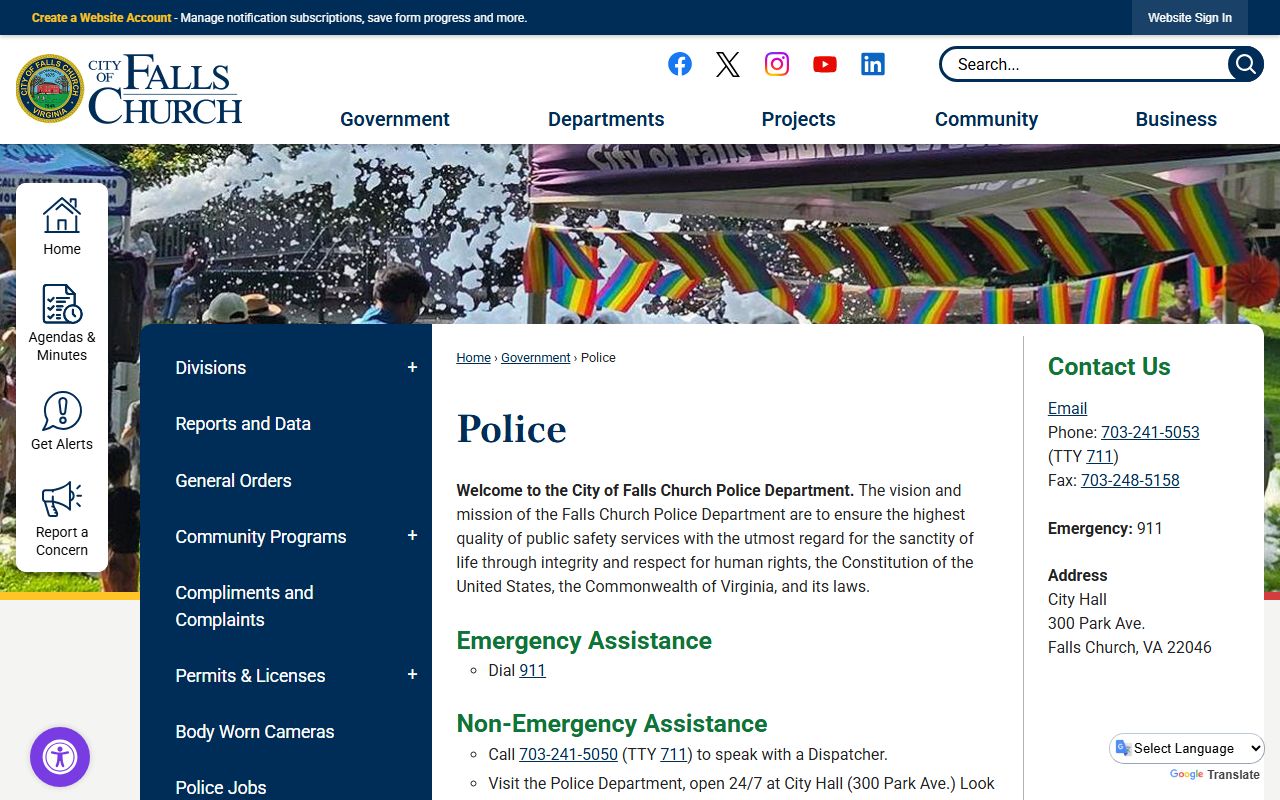Click the Home breadcrumb link
This screenshot has height=800, width=1280.
473,357
